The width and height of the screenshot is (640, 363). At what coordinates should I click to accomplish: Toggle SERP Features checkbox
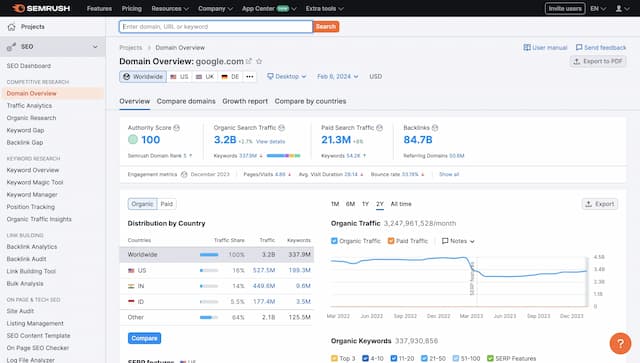point(490,358)
